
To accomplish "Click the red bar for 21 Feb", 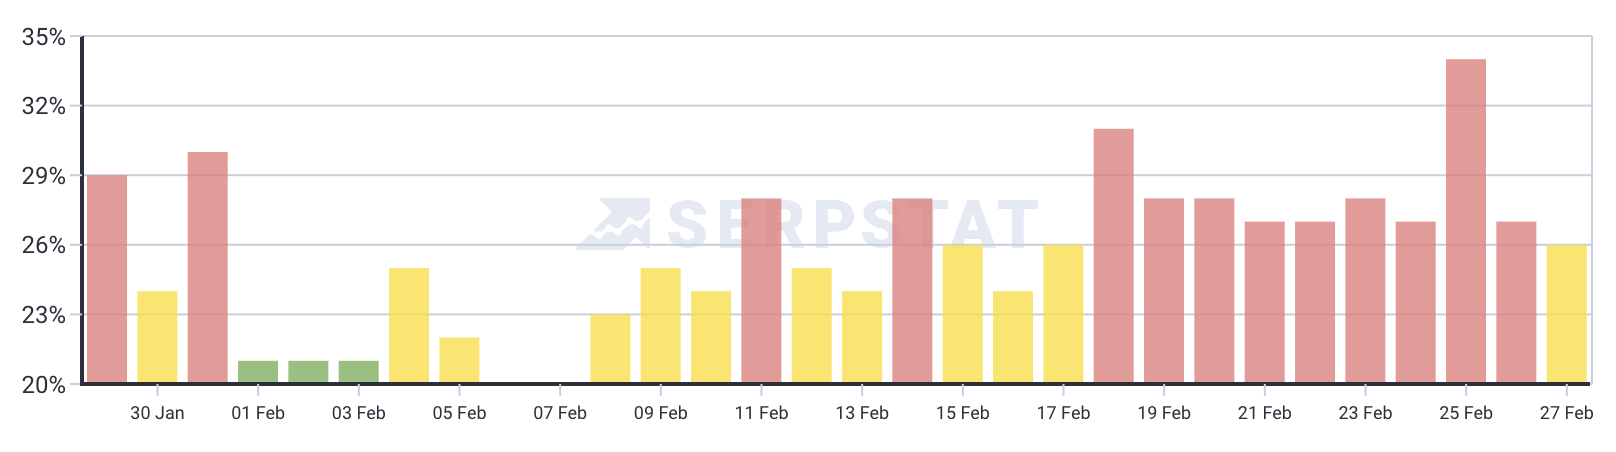I will click(x=1264, y=301).
